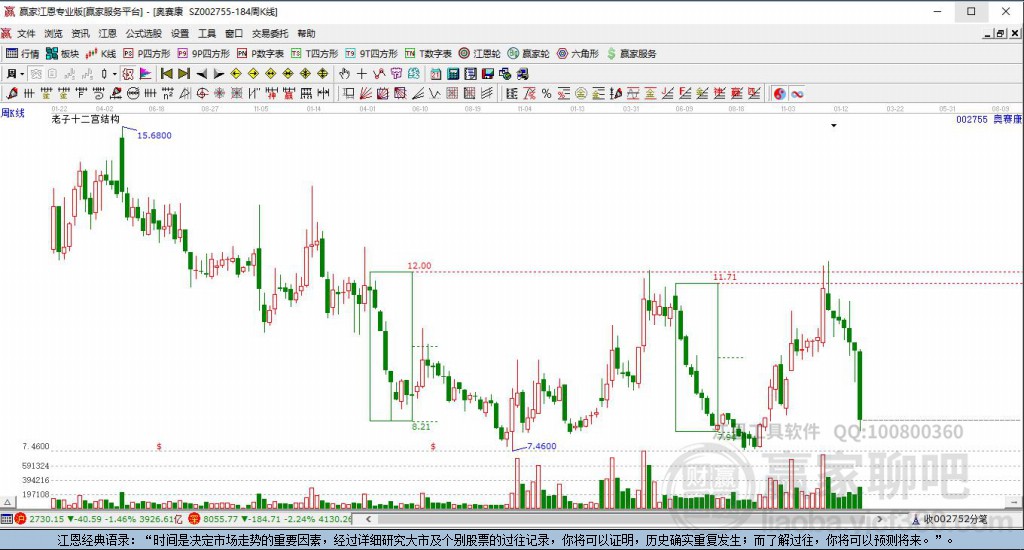Open 赢家服务 with the dollar icon
This screenshot has height=550, width=1024.
click(x=631, y=54)
